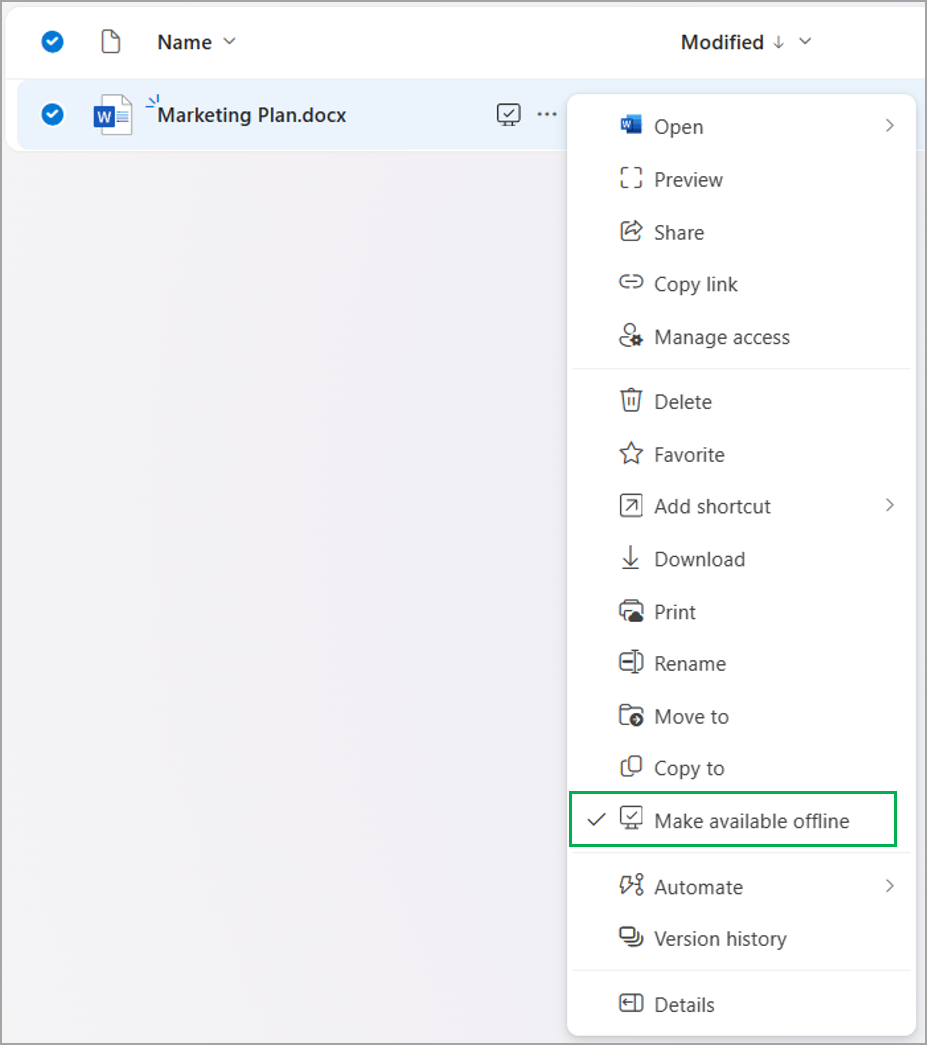The width and height of the screenshot is (927, 1045).
Task: Open the three-dot more actions button
Action: click(546, 115)
